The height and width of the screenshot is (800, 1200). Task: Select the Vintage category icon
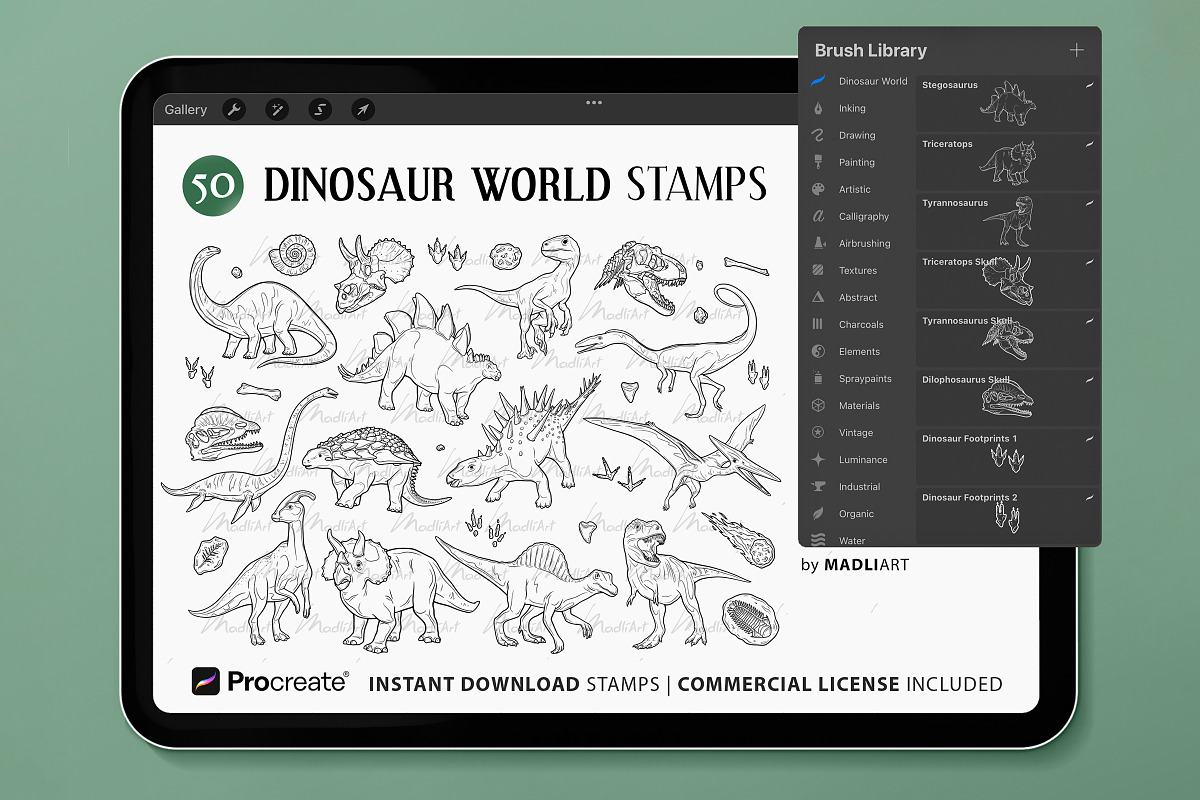coord(818,432)
